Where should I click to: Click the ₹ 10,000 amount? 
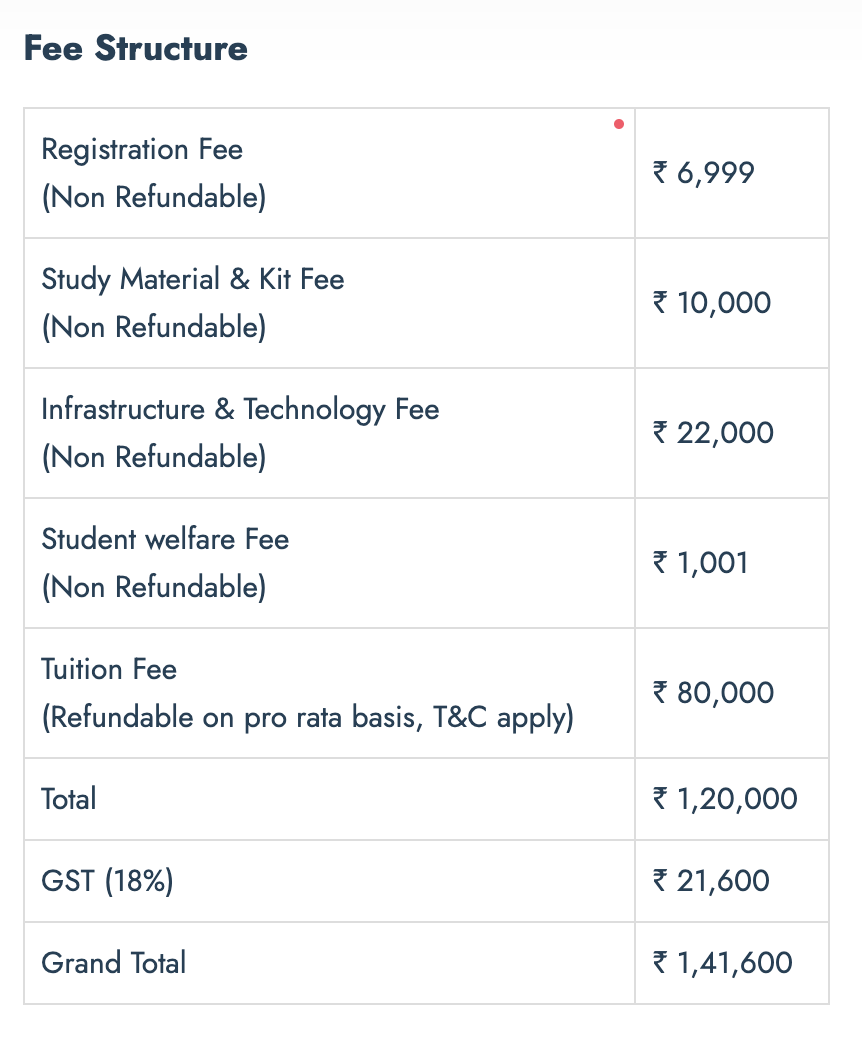pos(712,303)
